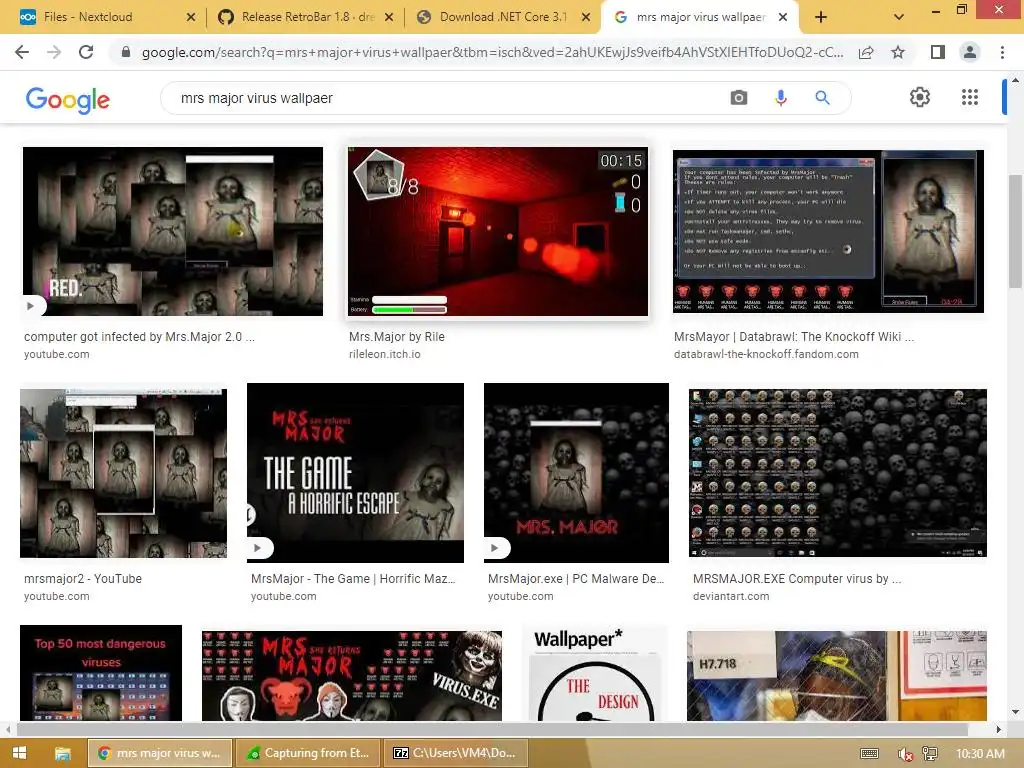The width and height of the screenshot is (1024, 768).
Task: Close the Release RetroBar tab
Action: tap(389, 18)
